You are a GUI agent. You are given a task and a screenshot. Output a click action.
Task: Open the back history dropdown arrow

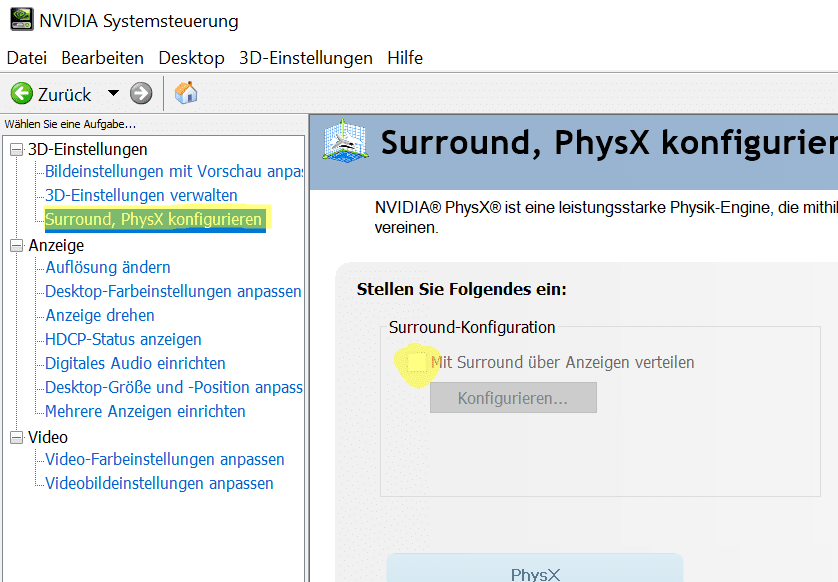click(x=113, y=93)
